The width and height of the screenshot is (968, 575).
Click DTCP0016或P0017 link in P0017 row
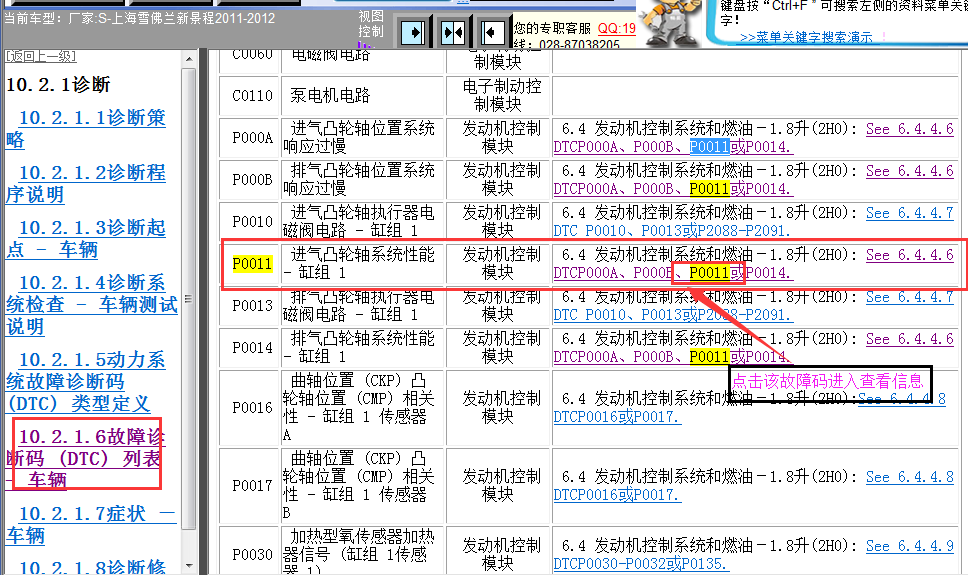click(x=617, y=495)
